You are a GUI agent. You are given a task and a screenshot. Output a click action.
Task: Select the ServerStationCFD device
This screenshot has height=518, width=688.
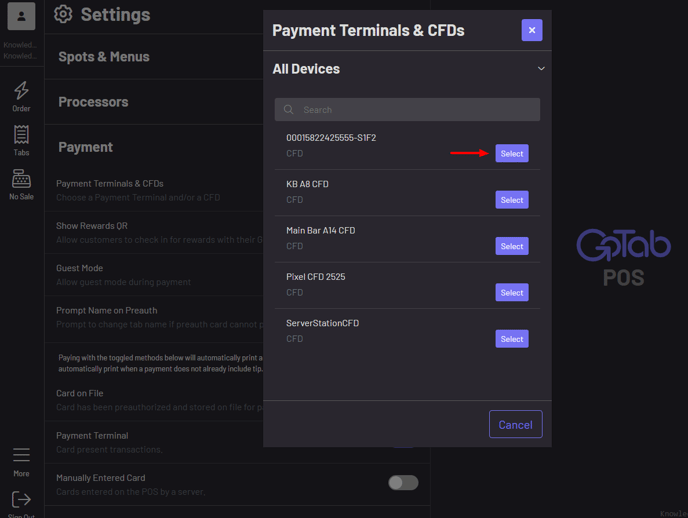point(512,339)
